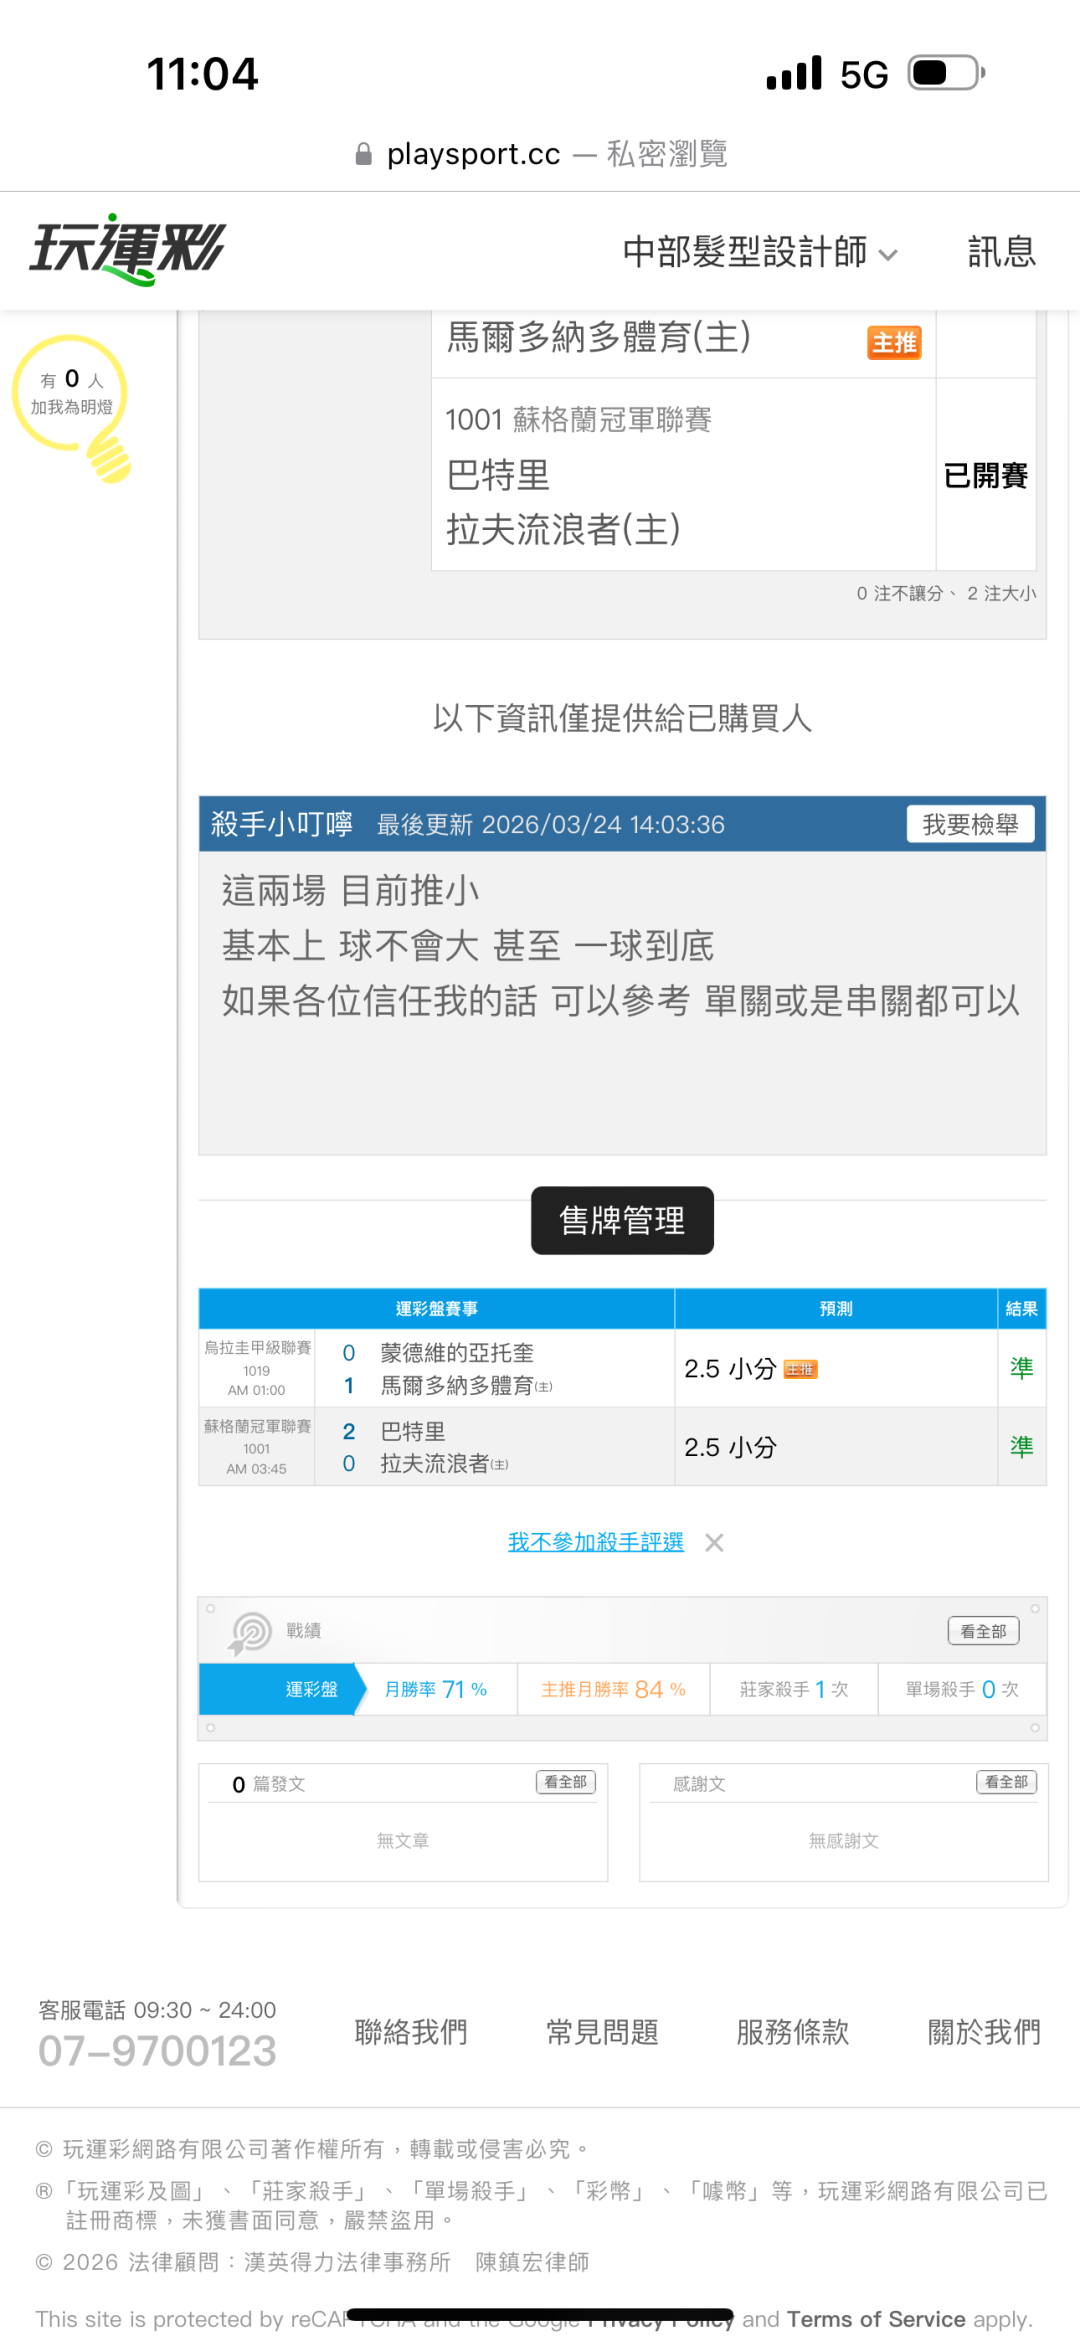Screen dimensions: 1080x2341
Task: Click 看全部 in the 戰績 panel
Action: click(x=983, y=1631)
